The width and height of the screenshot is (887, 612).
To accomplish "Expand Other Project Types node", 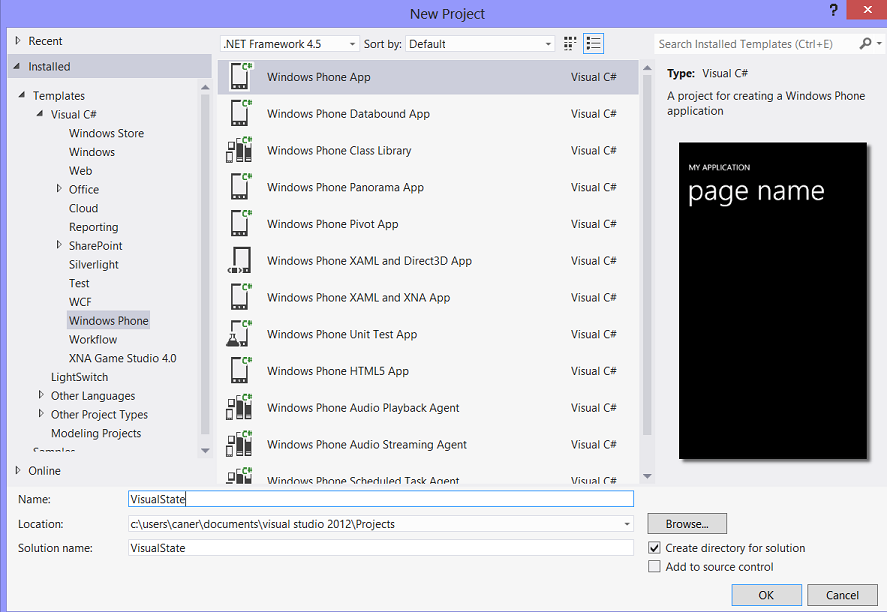I will pos(41,413).
